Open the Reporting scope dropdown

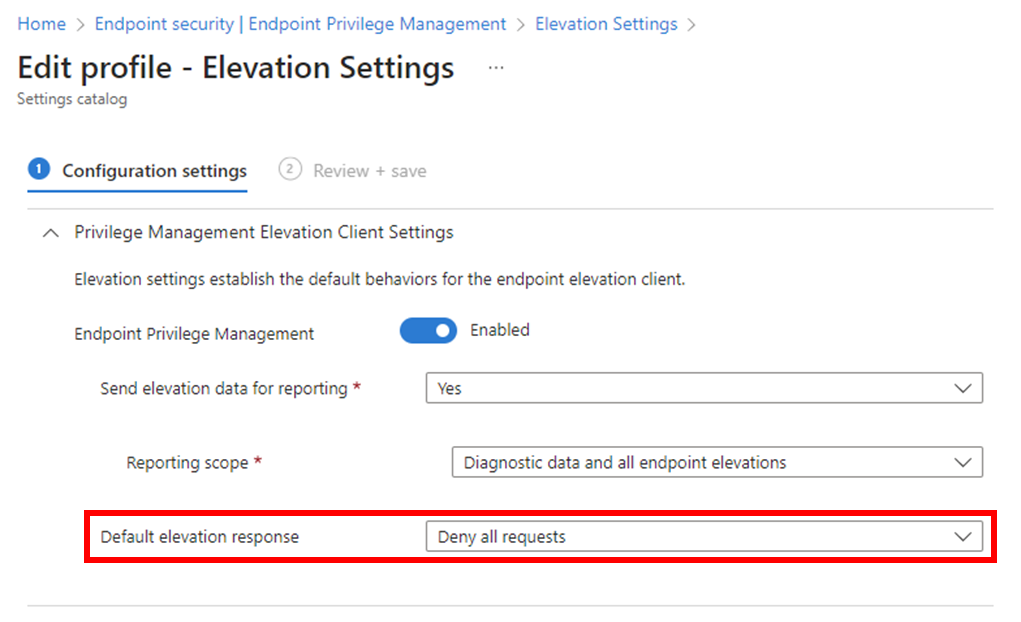pos(716,462)
